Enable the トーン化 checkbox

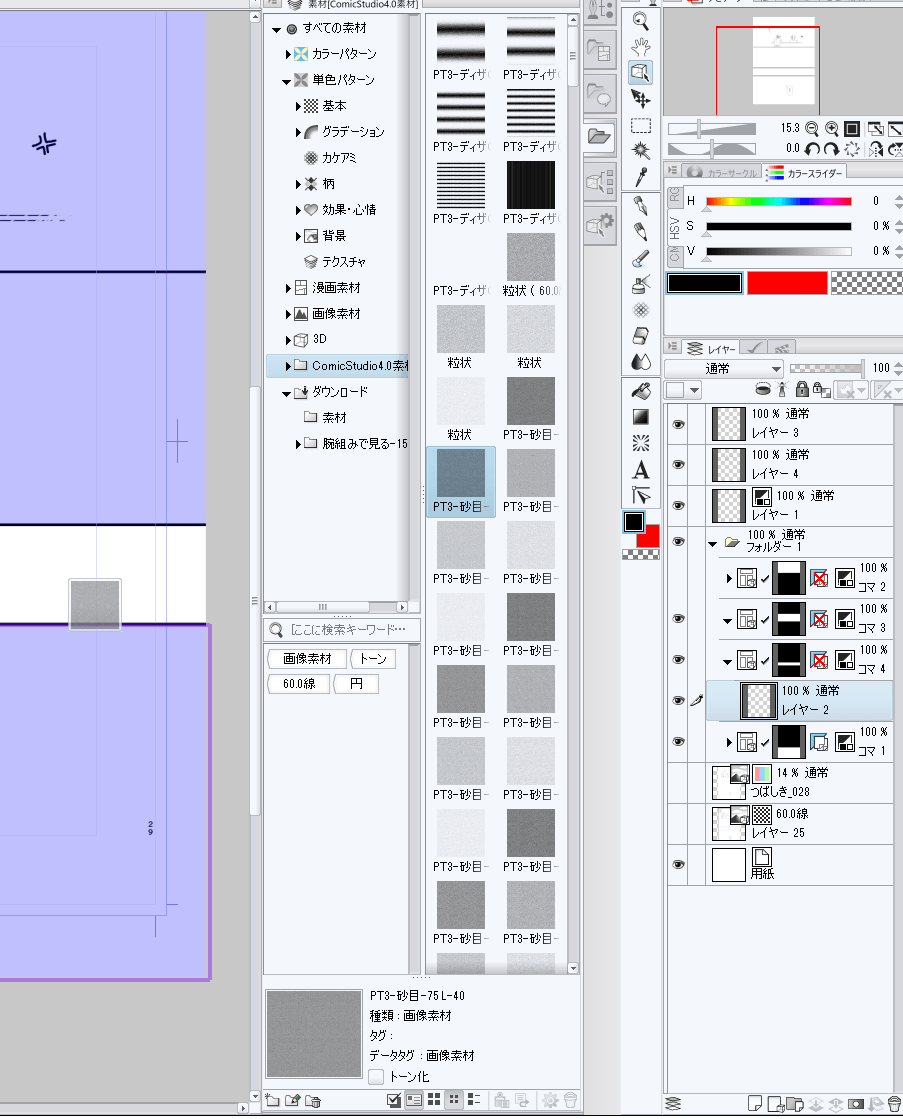click(x=376, y=1077)
